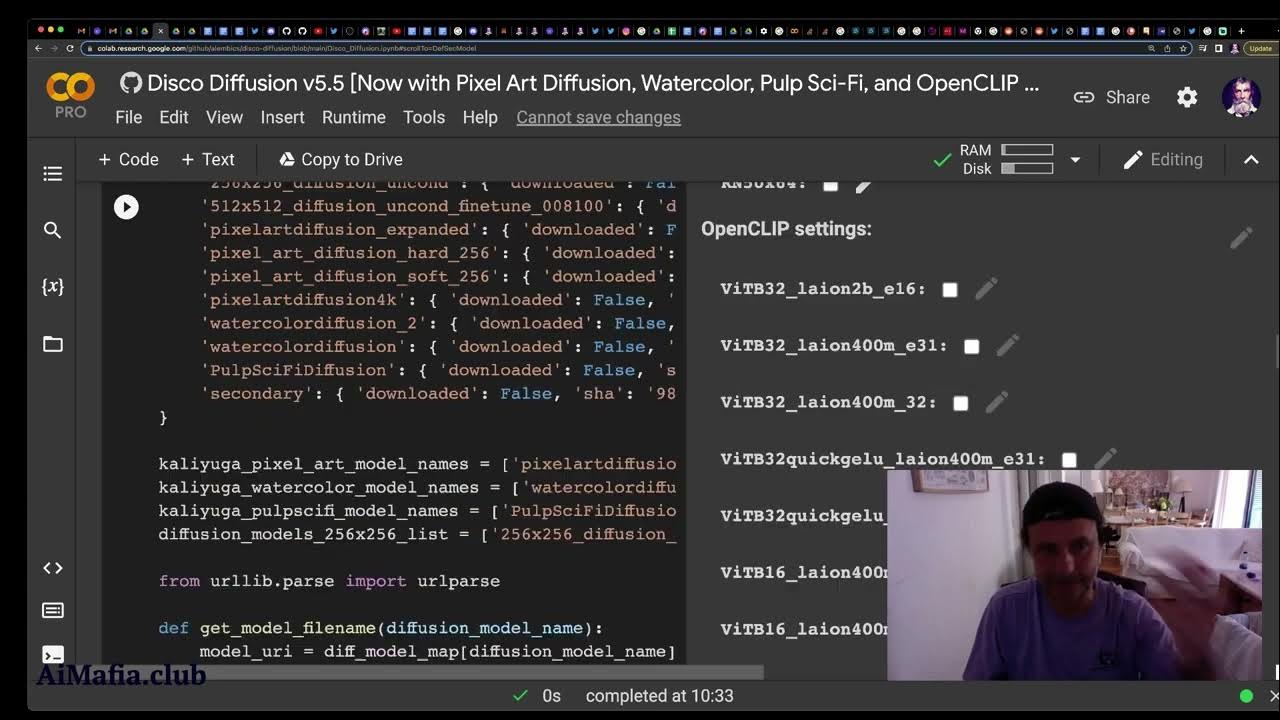Open the terminal icon at the sidebar bottom
The height and width of the screenshot is (720, 1280).
(x=53, y=654)
